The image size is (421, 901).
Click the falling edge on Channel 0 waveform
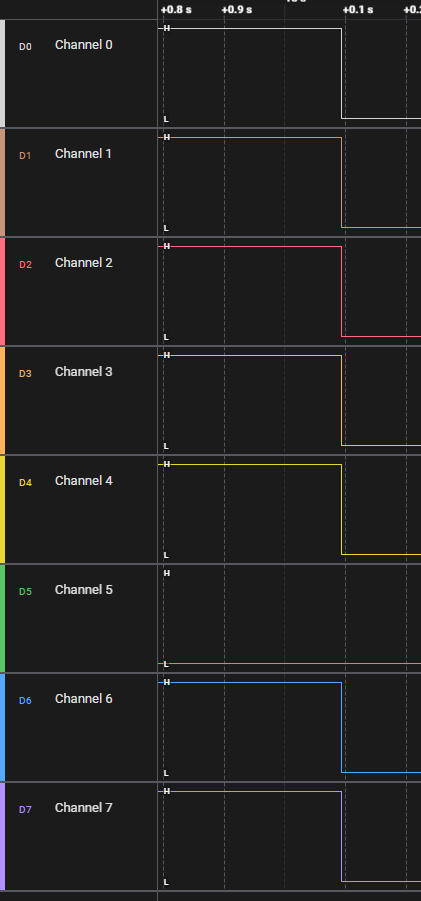pos(342,73)
